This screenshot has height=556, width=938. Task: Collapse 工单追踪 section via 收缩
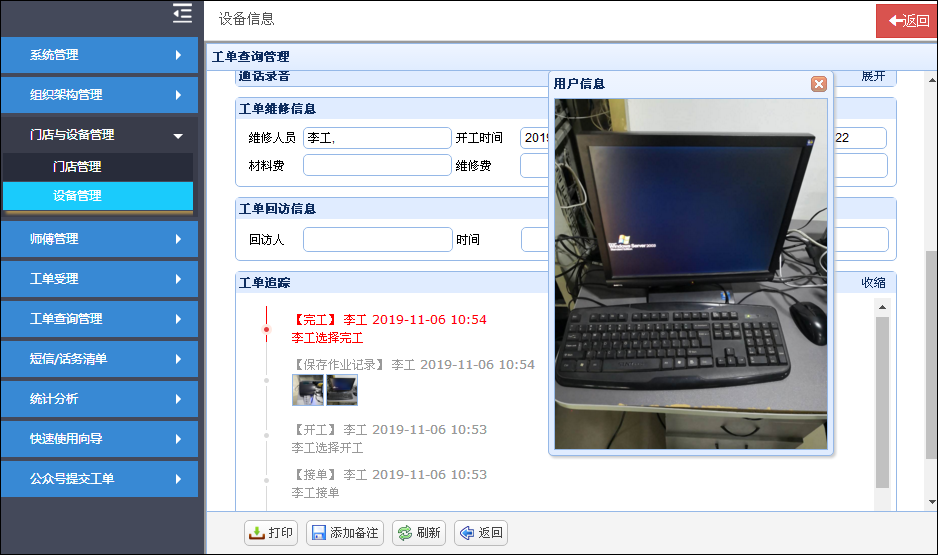coord(873,283)
